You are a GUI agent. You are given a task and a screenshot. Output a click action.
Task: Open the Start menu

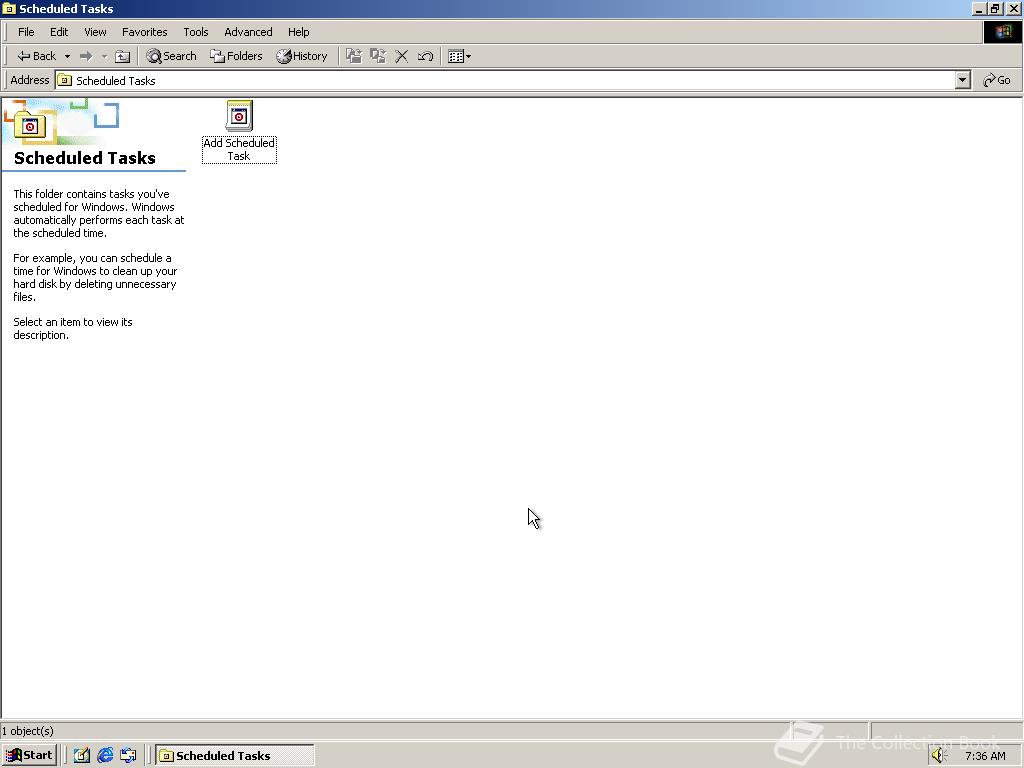click(x=29, y=756)
